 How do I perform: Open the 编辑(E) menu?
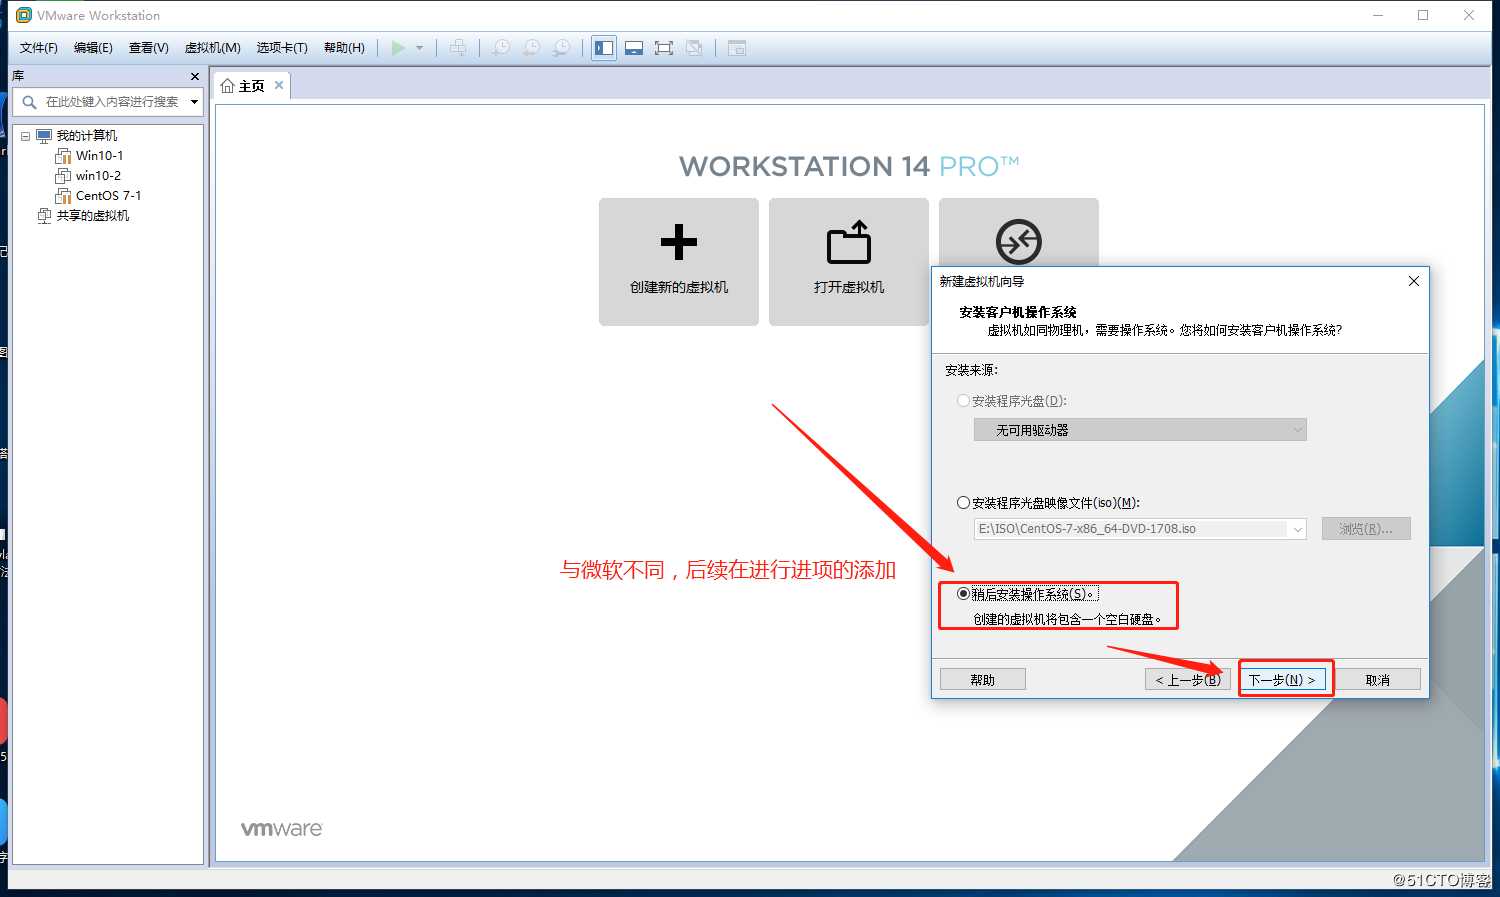[93, 48]
